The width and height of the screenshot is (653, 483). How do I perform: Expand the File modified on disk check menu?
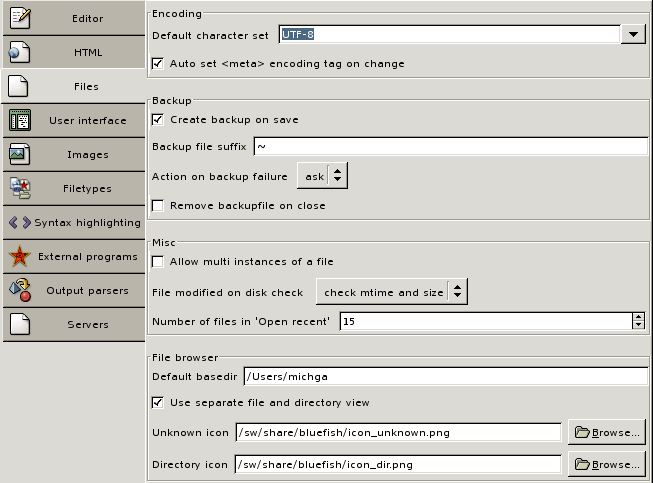point(392,293)
